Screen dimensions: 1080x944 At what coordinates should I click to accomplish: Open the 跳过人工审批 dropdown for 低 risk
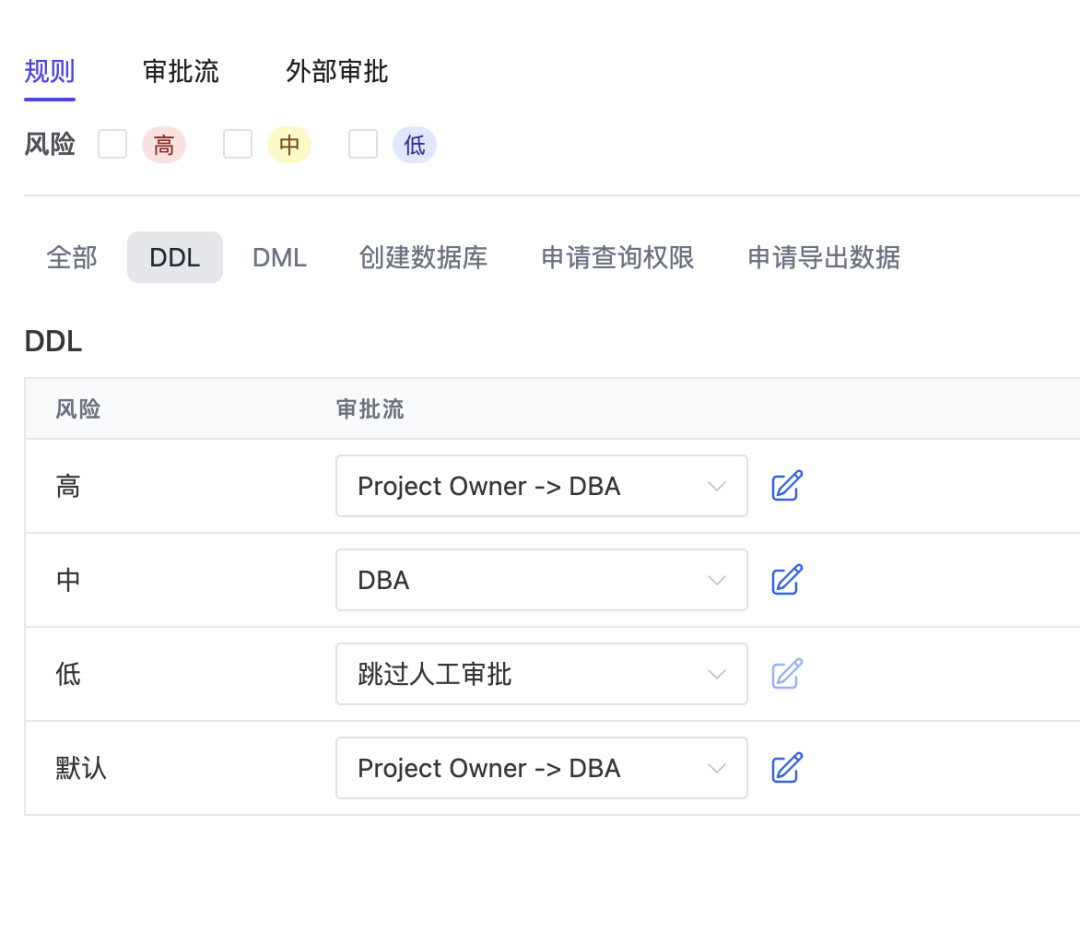pyautogui.click(x=541, y=673)
